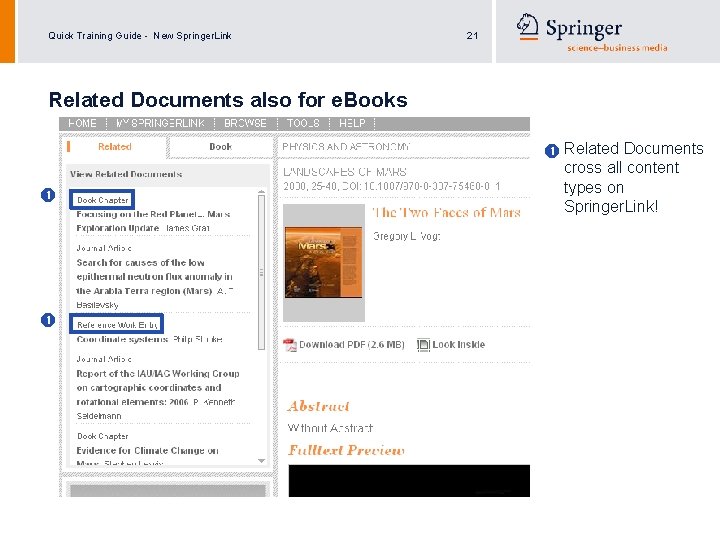Switch to the Book tab
This screenshot has width=720, height=540.
(220, 146)
